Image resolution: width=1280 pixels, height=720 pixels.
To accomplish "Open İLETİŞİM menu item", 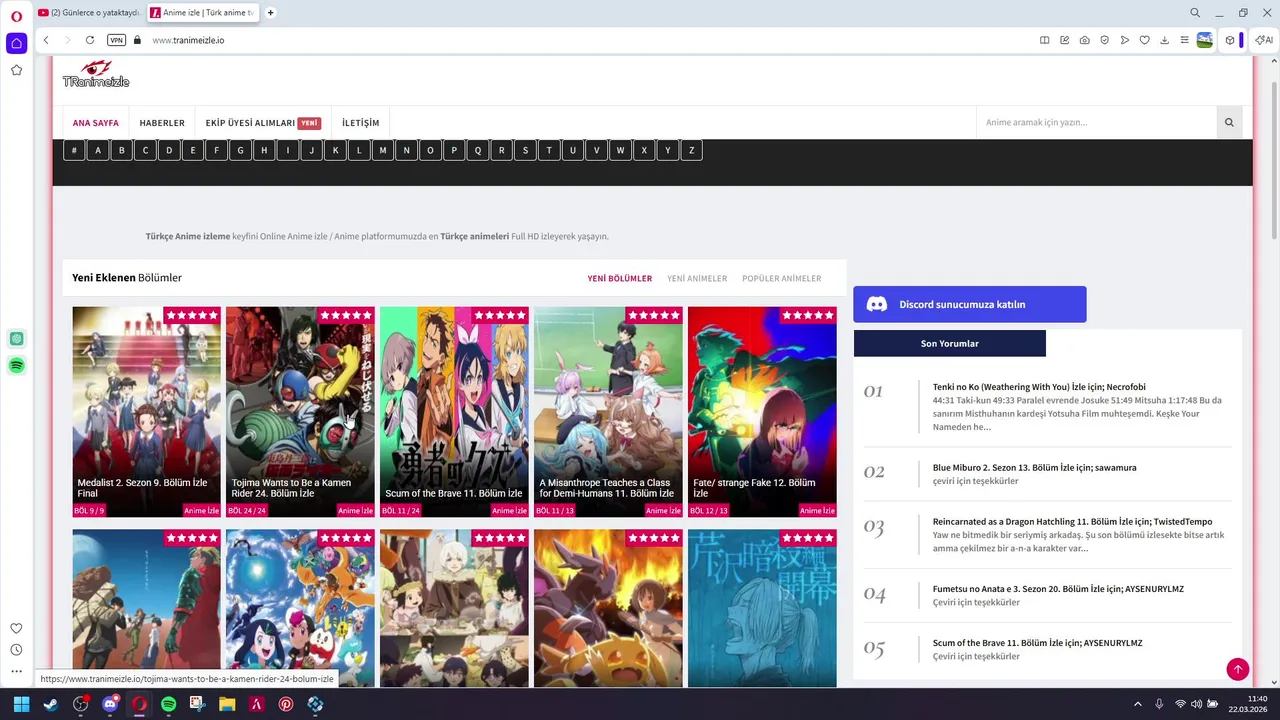I will click(360, 123).
